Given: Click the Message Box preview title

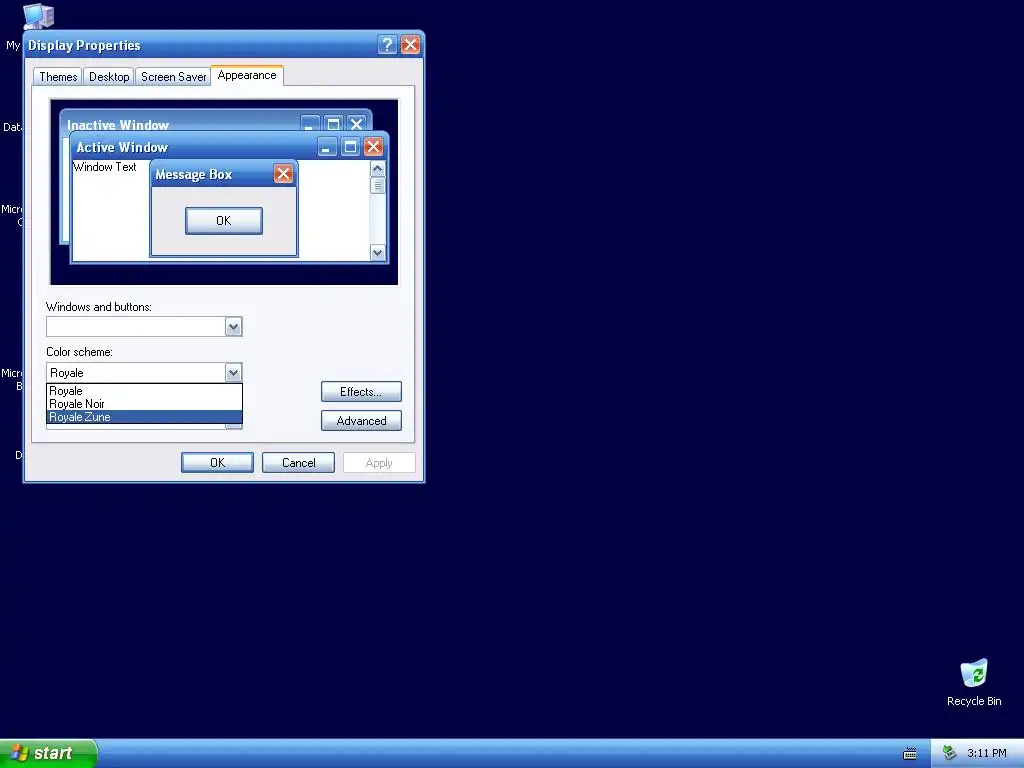Looking at the screenshot, I should tap(193, 174).
